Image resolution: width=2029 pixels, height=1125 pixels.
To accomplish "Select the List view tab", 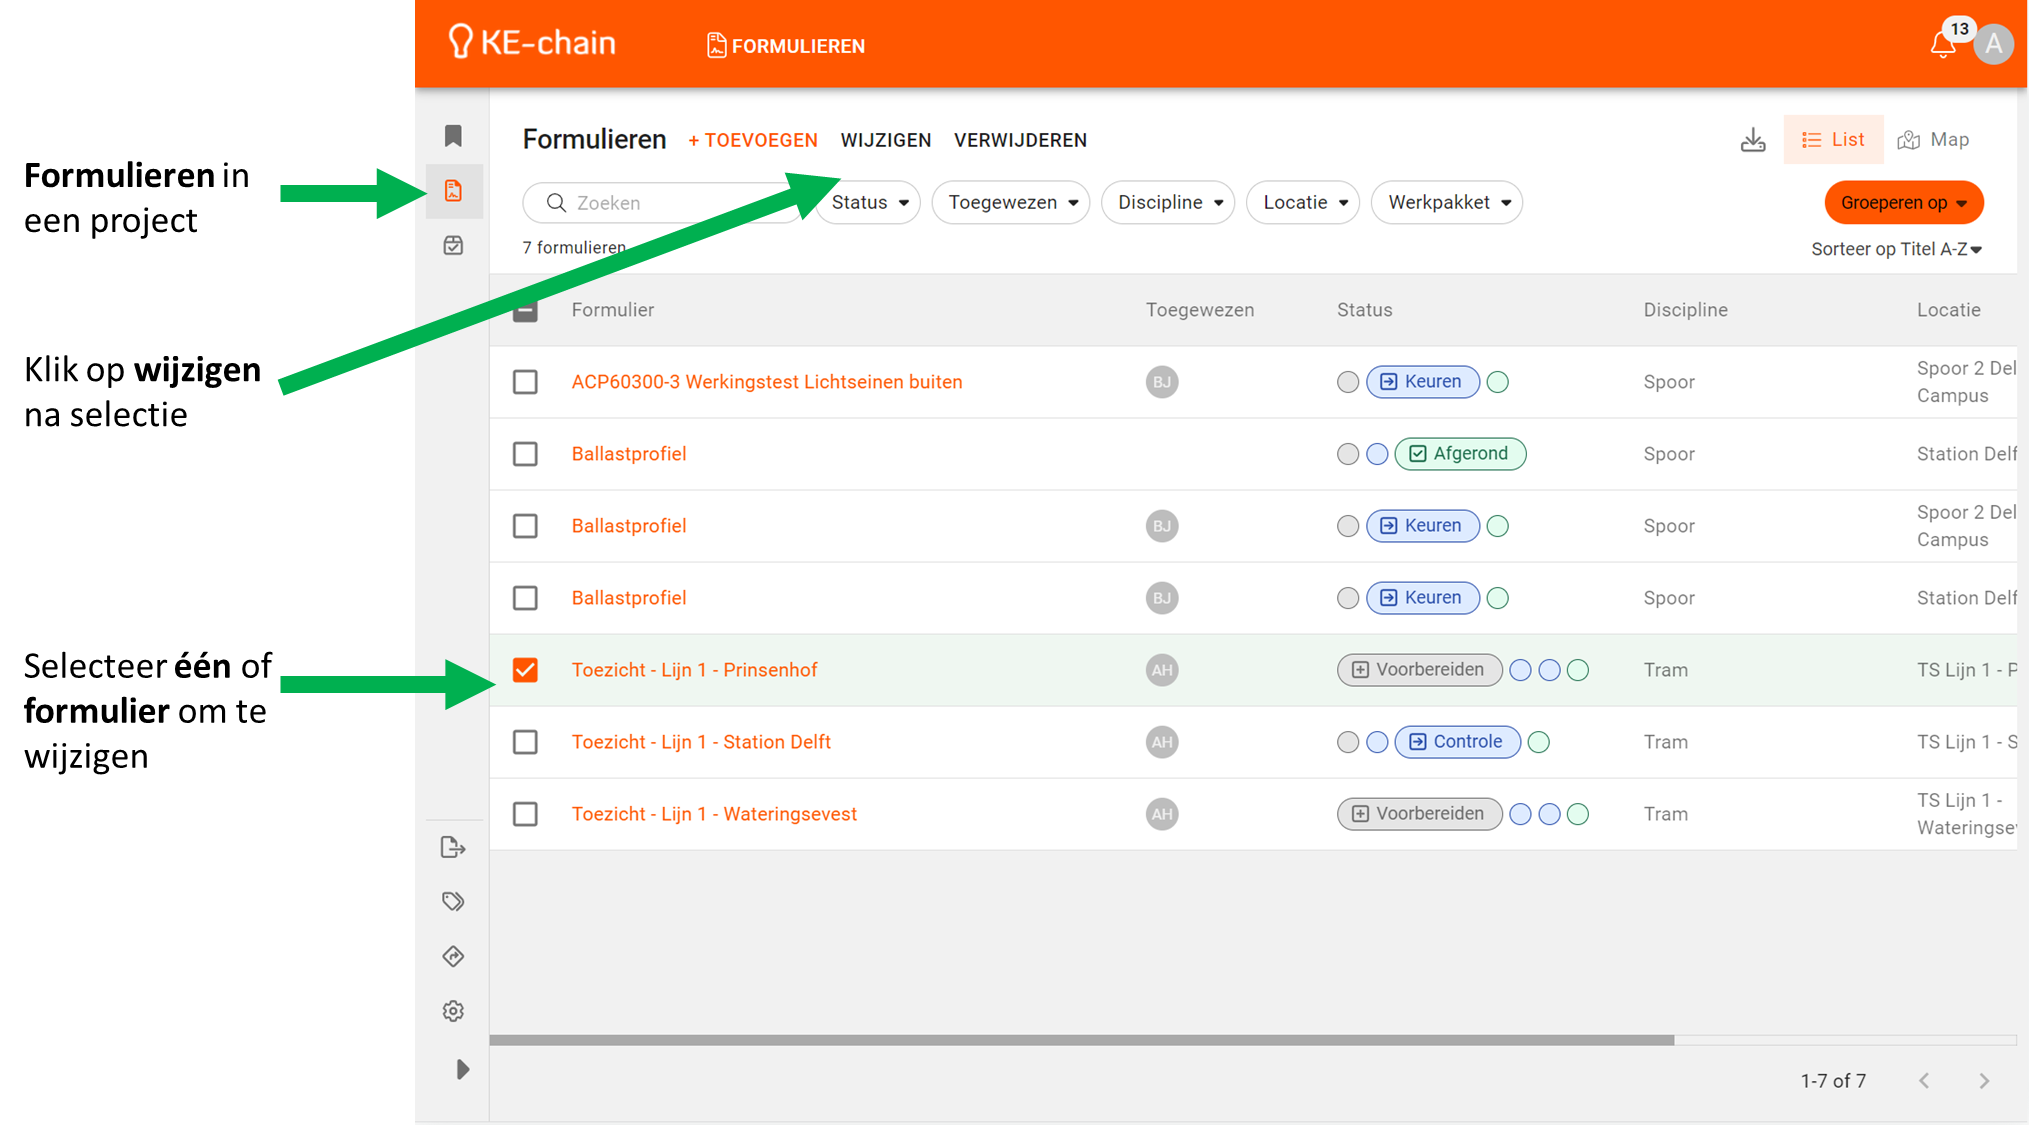I will pos(1833,140).
